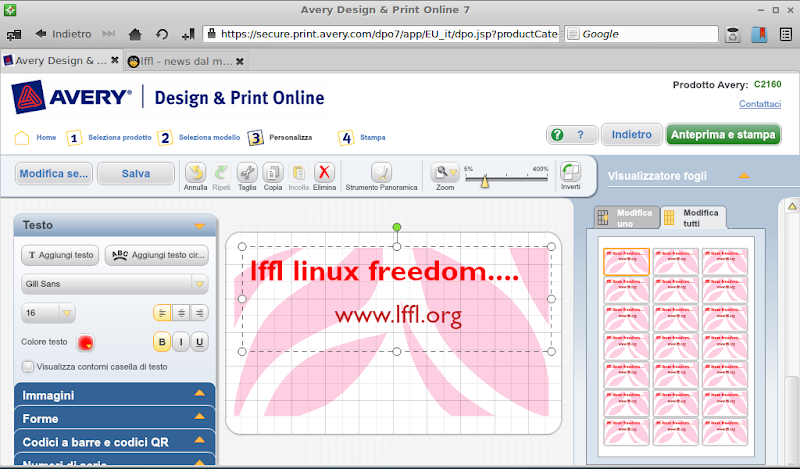Toggle Visualizza contorni casella di testo checkbox

coord(28,366)
